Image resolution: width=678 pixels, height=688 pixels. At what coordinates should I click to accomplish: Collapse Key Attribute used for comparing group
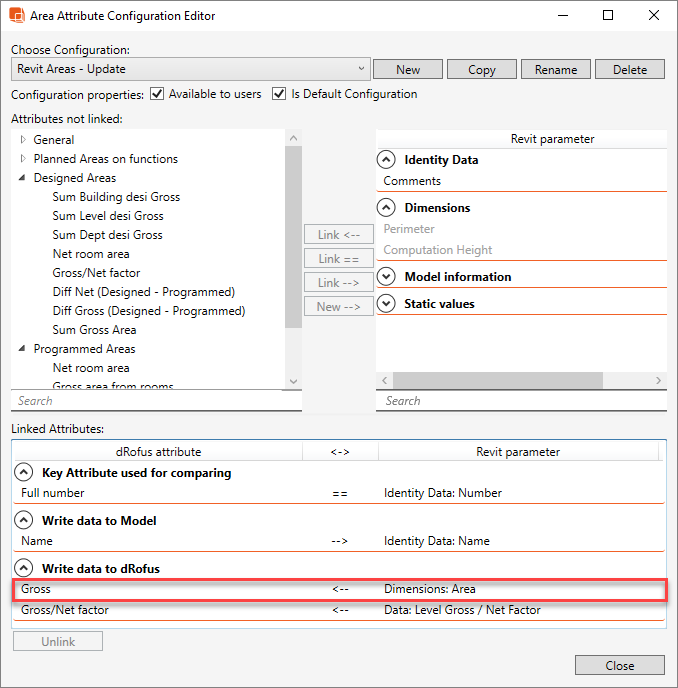(x=24, y=473)
